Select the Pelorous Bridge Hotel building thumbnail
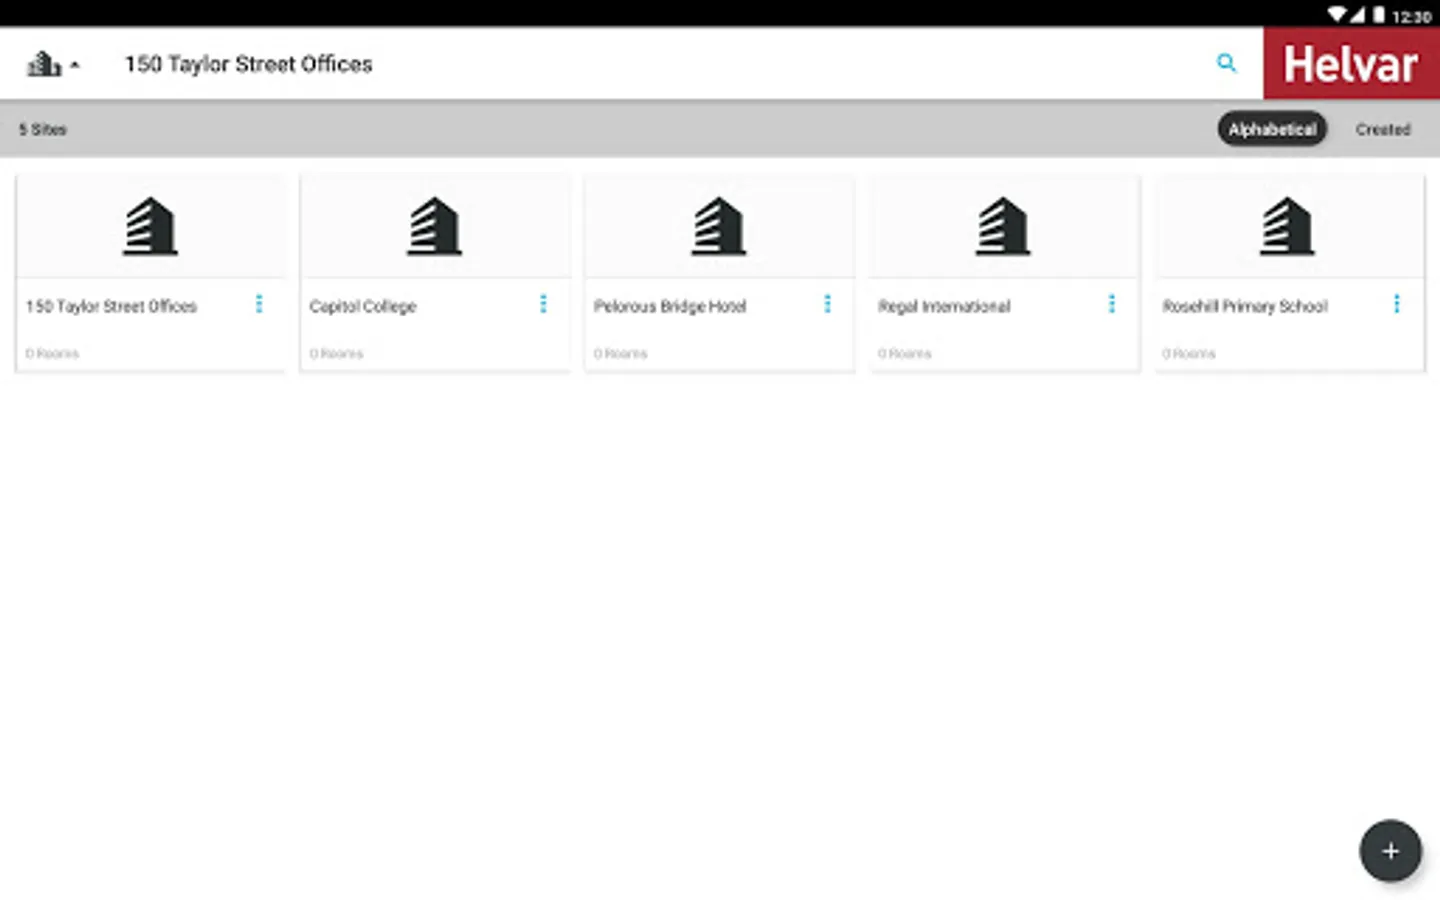 click(x=718, y=226)
